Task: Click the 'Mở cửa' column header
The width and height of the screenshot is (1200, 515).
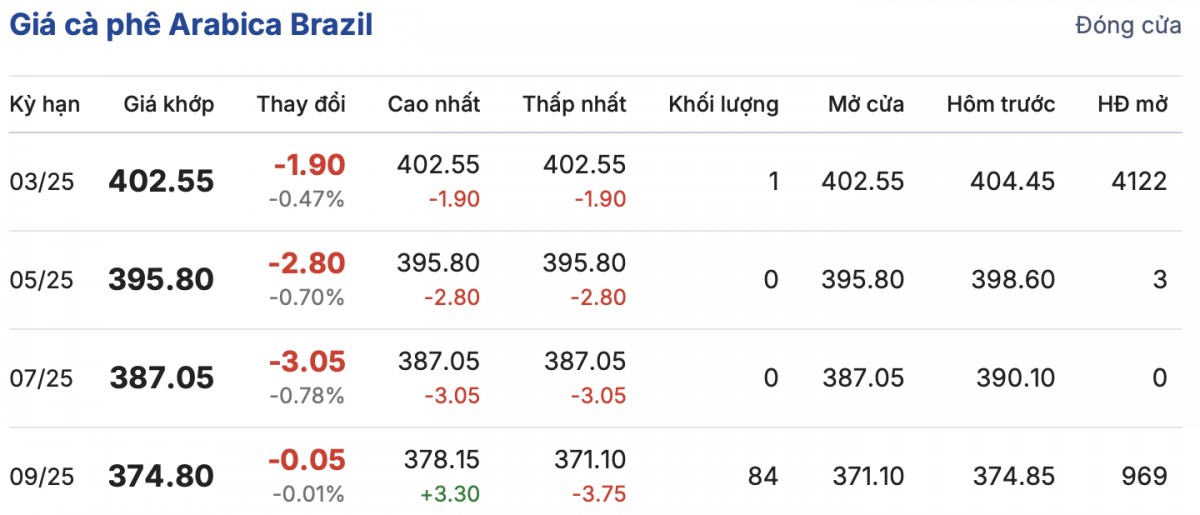Action: [x=866, y=104]
